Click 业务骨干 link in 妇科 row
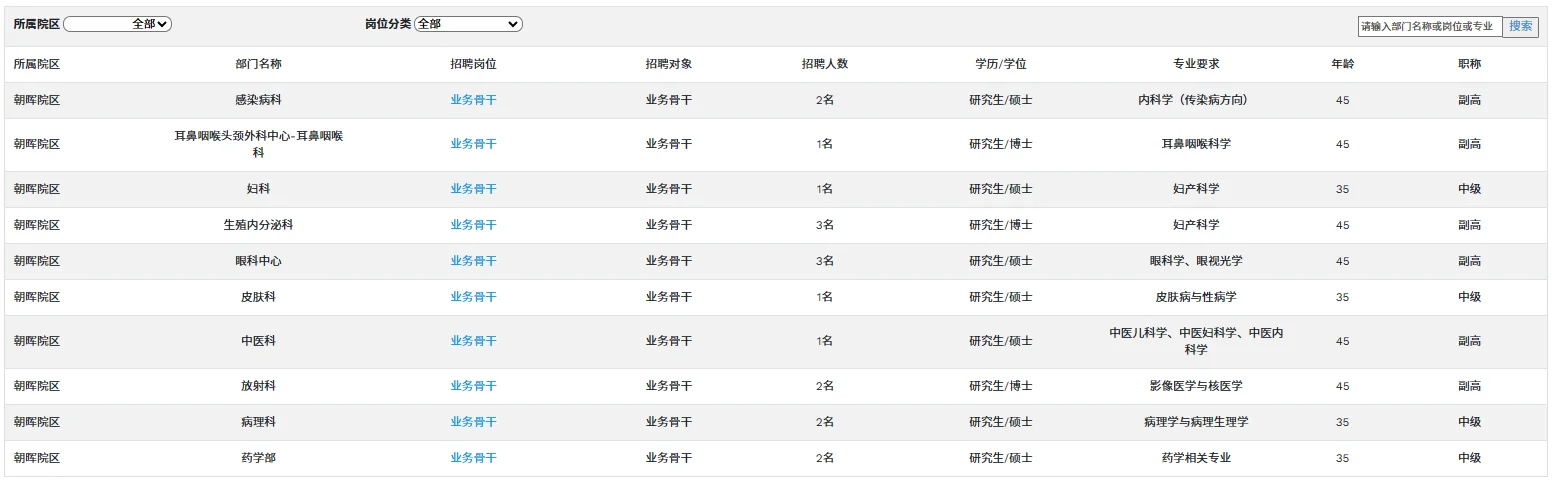Image resolution: width=1555 pixels, height=486 pixels. pos(473,189)
